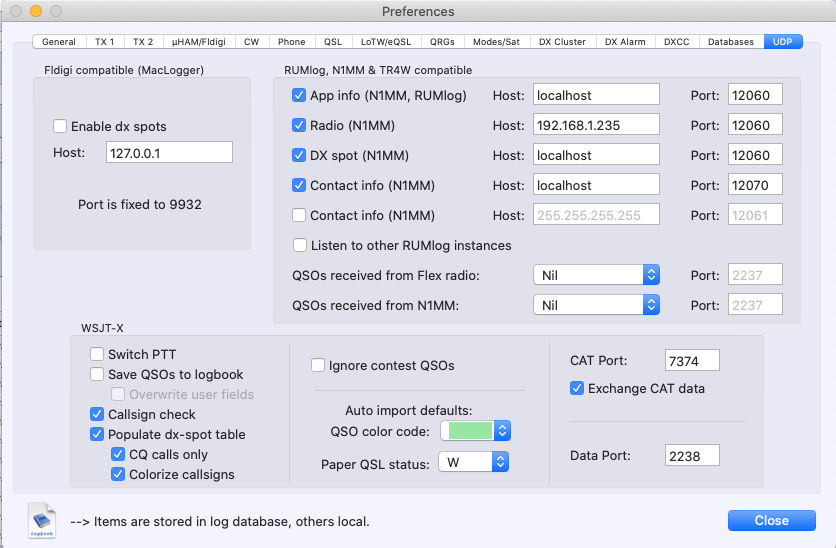Click the logbook database icon
The height and width of the screenshot is (548, 836).
[42, 520]
